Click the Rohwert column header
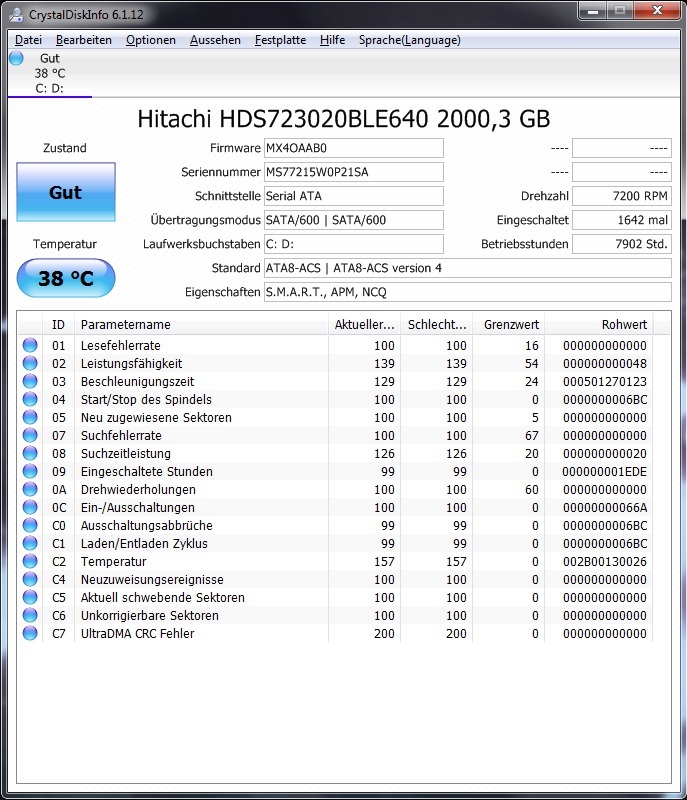Screen dimensions: 687x800 (599, 324)
